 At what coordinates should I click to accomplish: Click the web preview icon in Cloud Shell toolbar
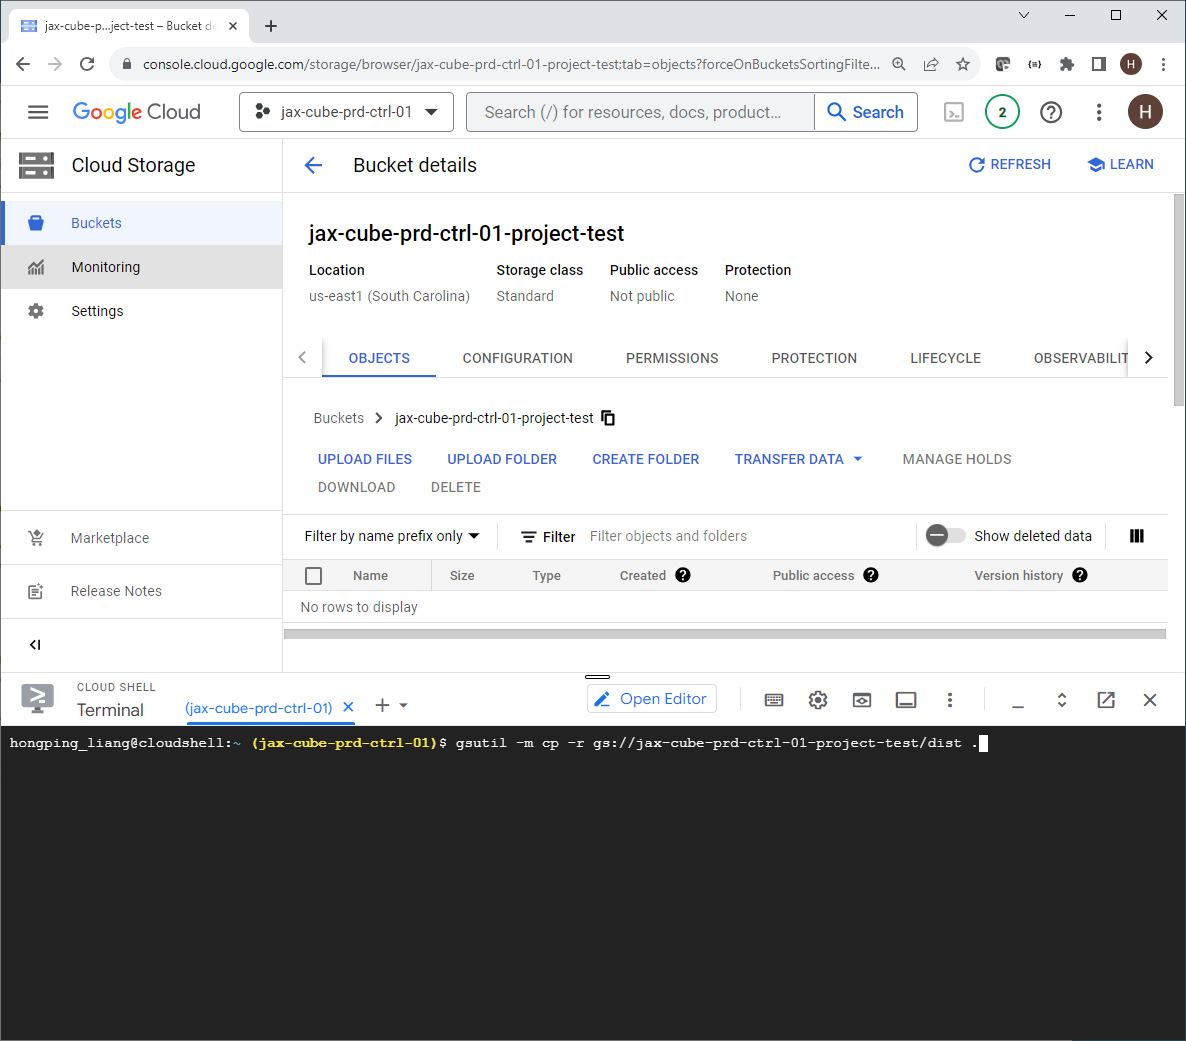(x=862, y=699)
